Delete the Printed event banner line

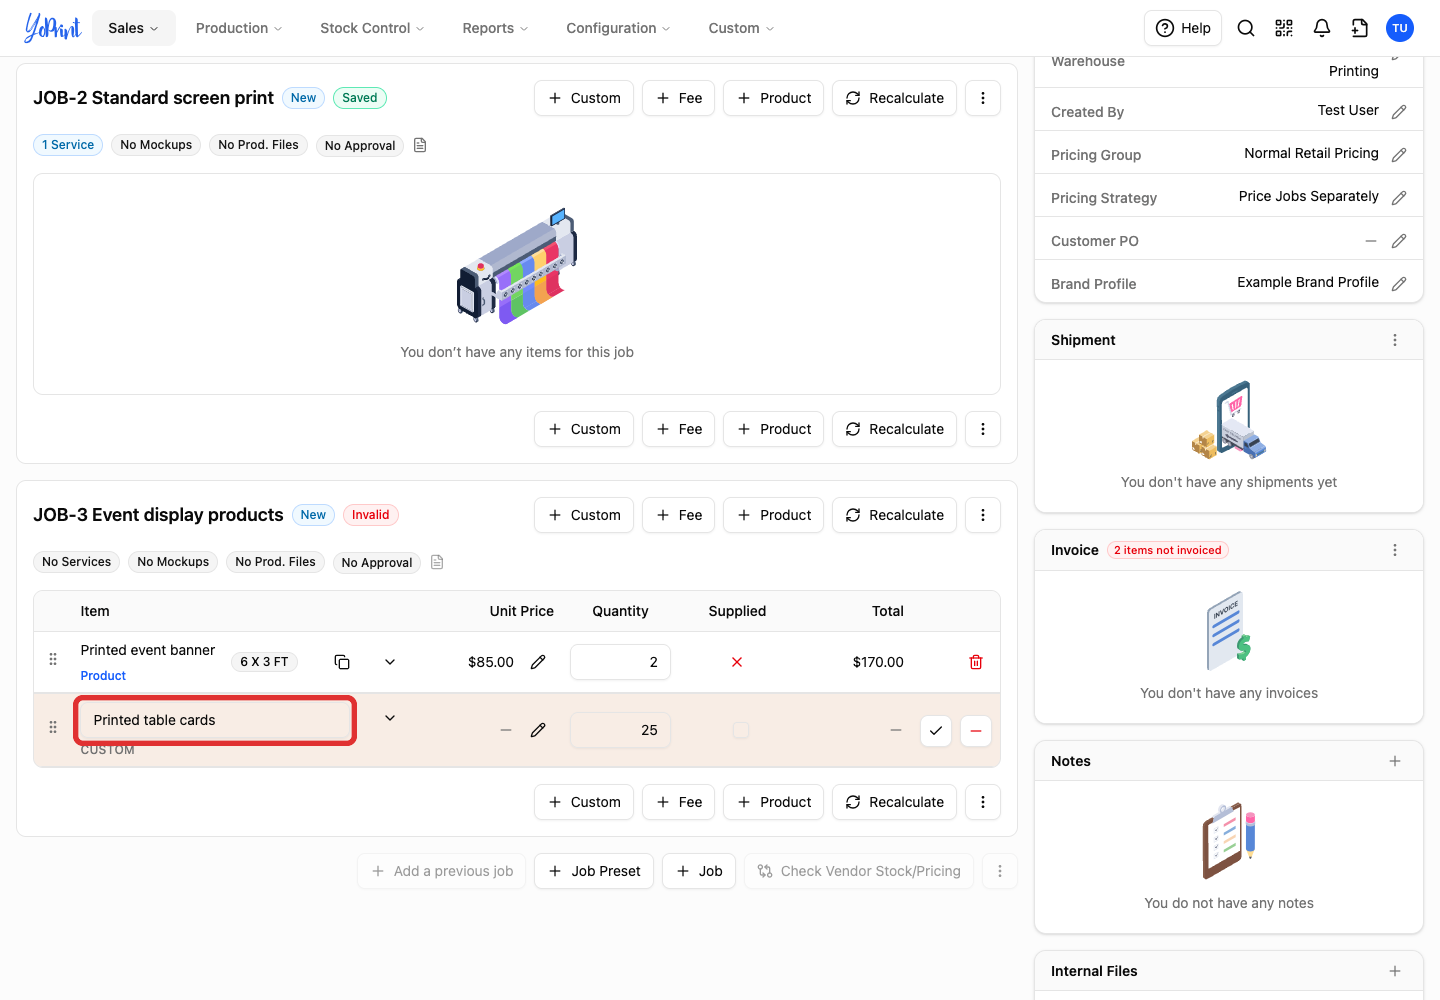pyautogui.click(x=976, y=662)
